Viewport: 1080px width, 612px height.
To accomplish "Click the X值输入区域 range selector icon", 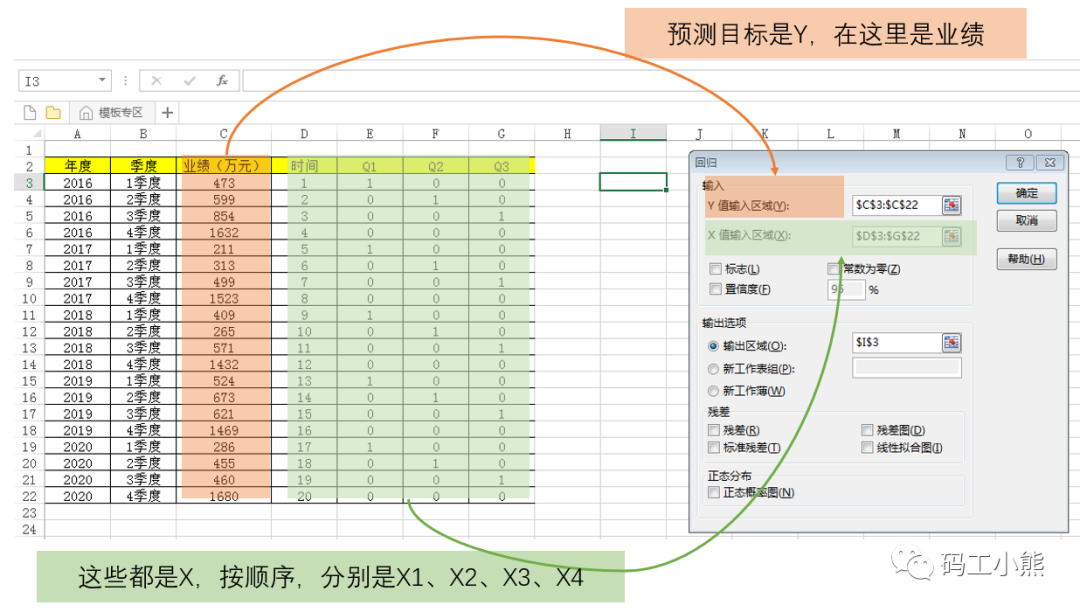I will click(952, 237).
